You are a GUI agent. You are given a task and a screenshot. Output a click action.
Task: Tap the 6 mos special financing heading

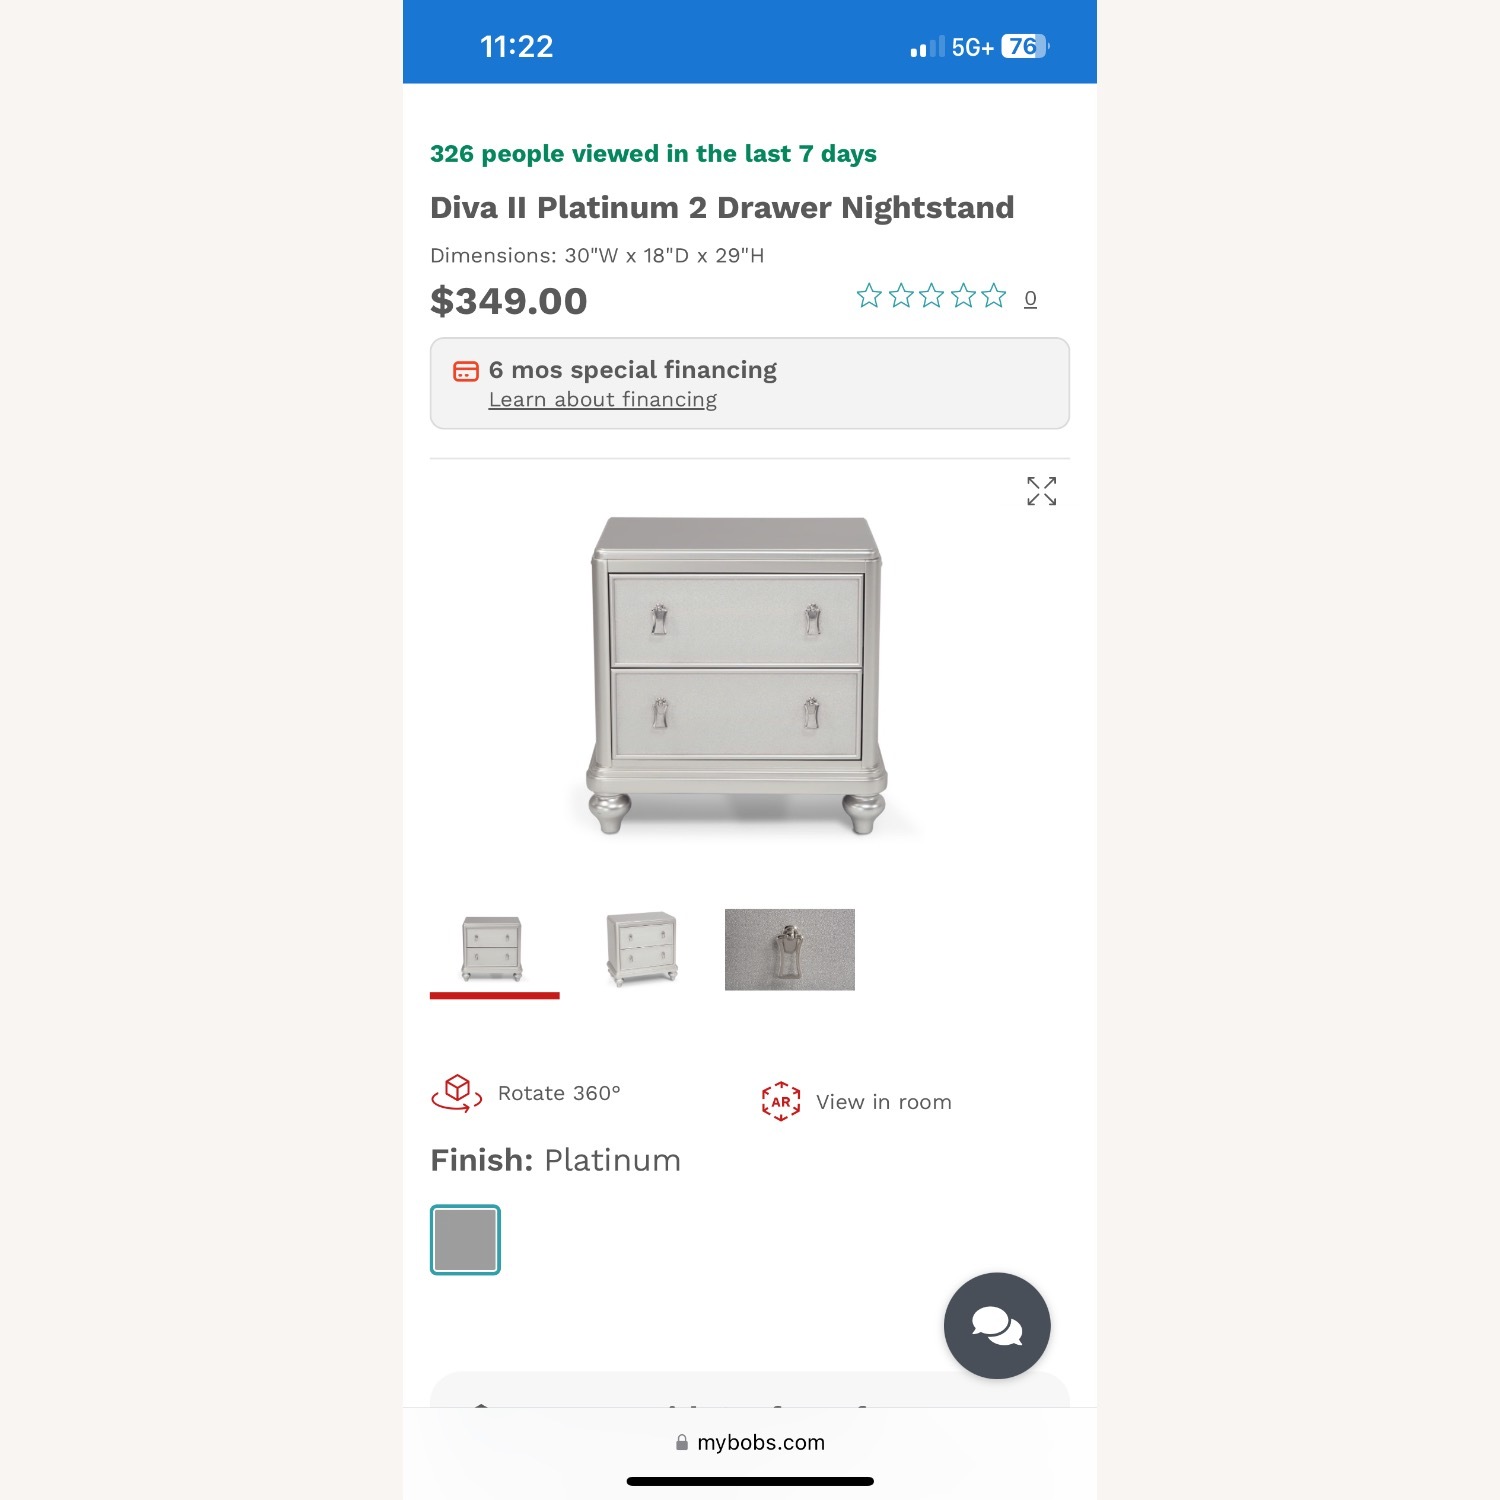[632, 370]
